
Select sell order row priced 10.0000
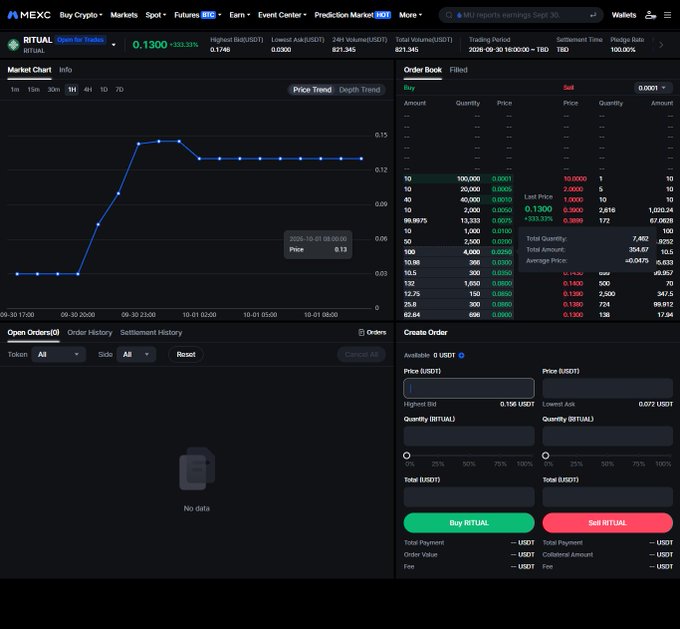[618, 179]
